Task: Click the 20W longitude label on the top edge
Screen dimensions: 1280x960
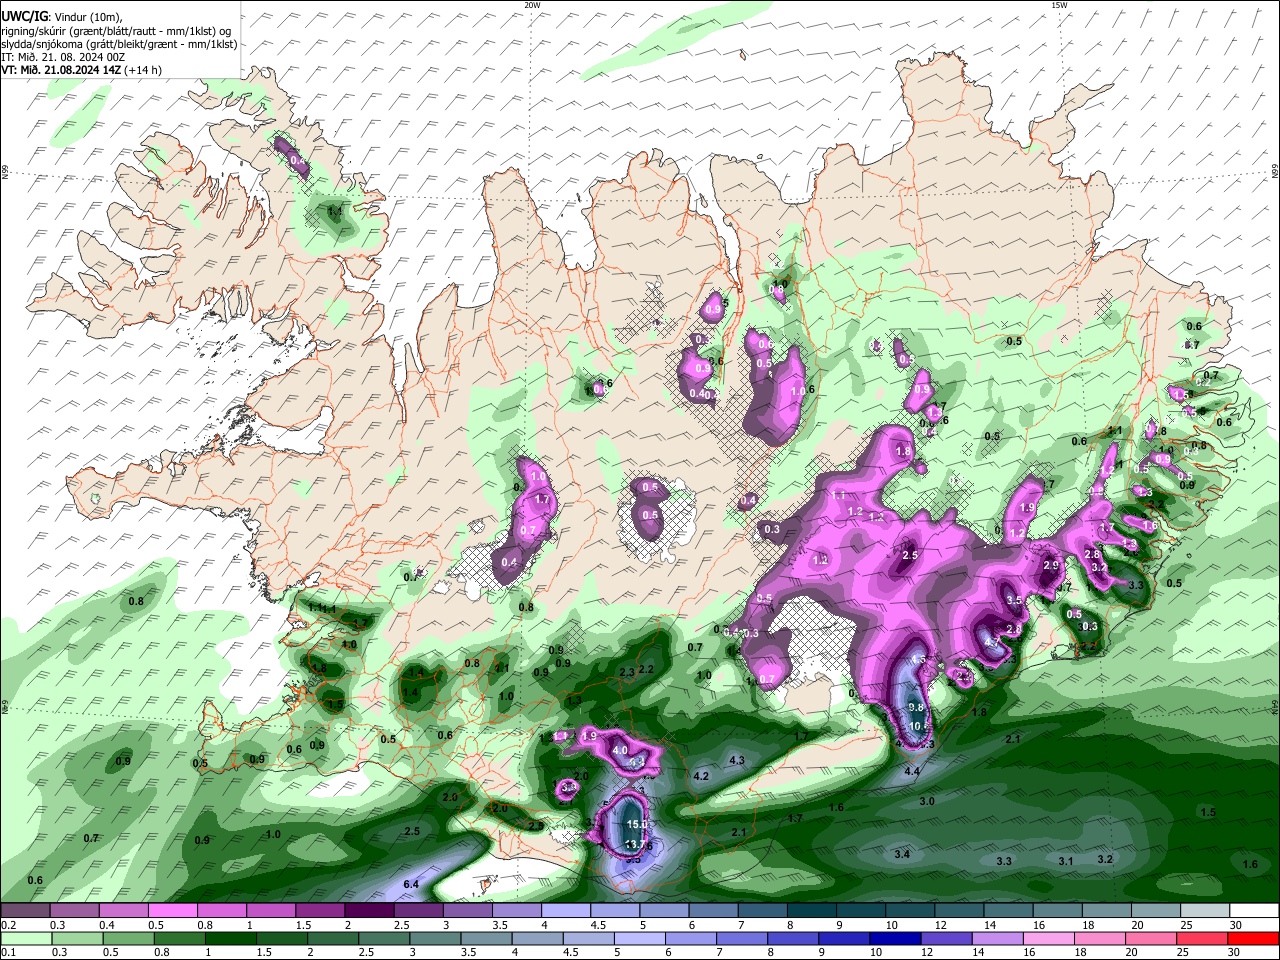Action: (x=533, y=5)
